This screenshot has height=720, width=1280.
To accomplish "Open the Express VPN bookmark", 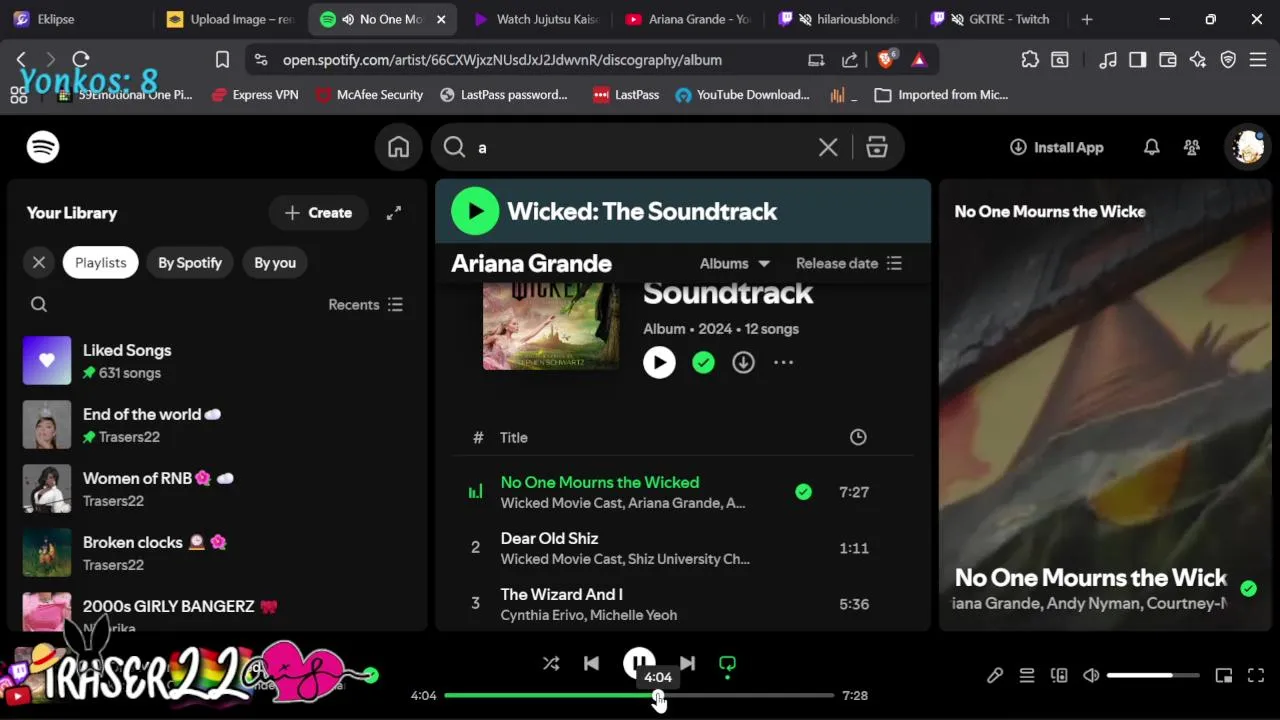I will [255, 95].
